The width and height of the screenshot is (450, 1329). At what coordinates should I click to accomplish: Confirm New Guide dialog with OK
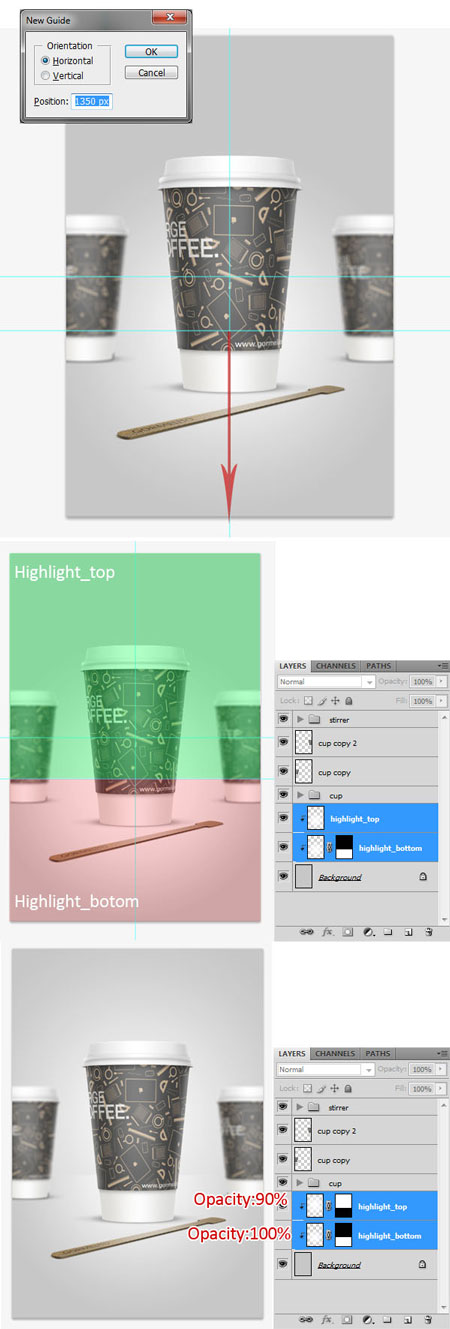(x=152, y=51)
